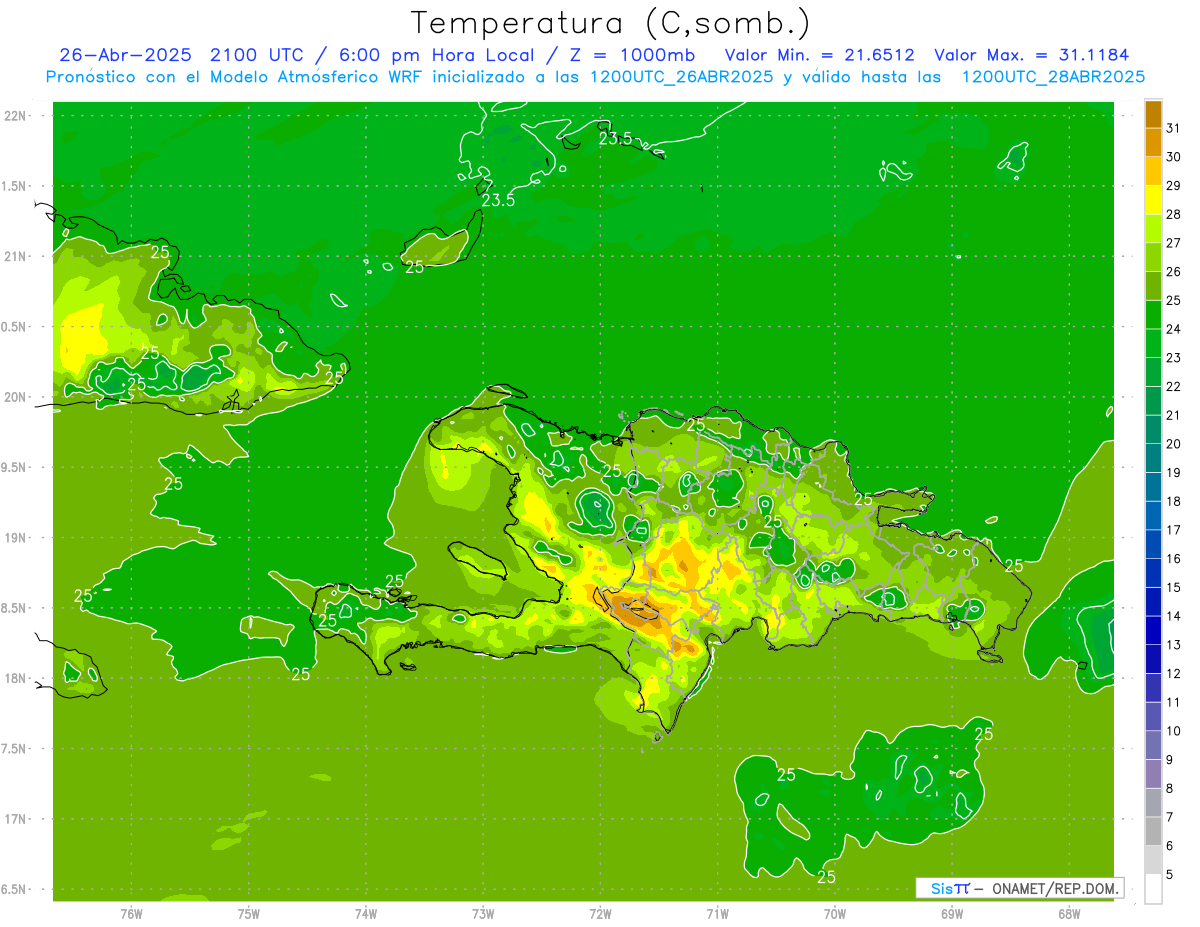
Task: Click the "ONAMET/REP.DOM." credit label
Action: point(1054,888)
